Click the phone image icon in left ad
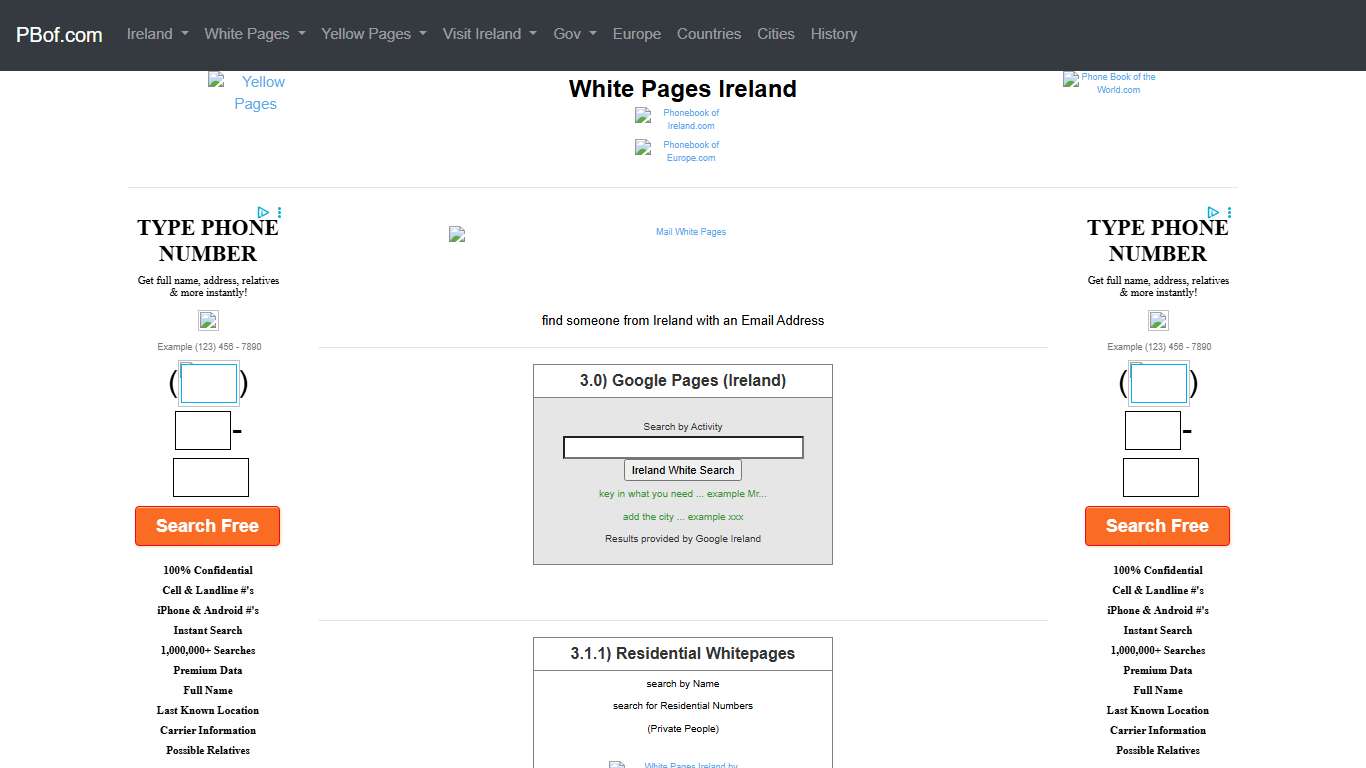 [208, 320]
